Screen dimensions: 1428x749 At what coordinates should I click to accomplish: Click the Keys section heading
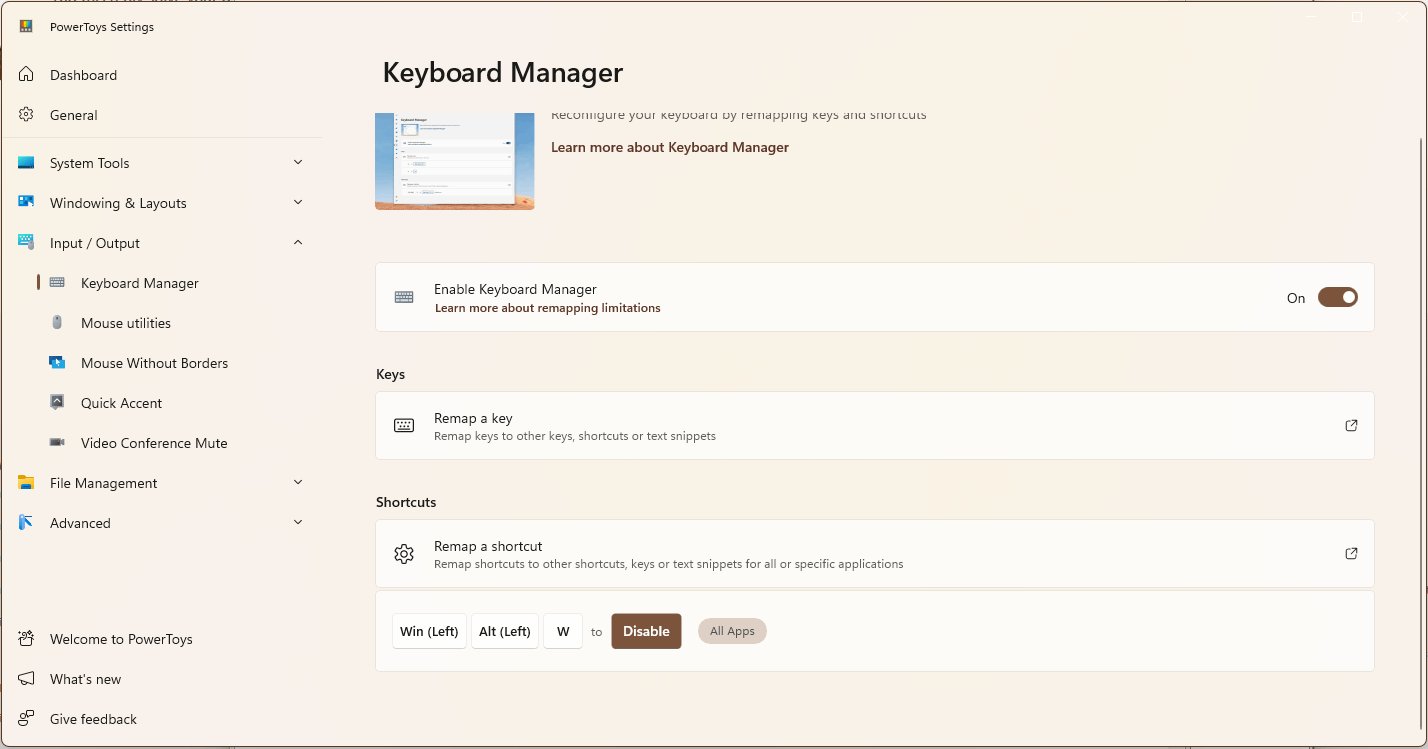point(390,374)
